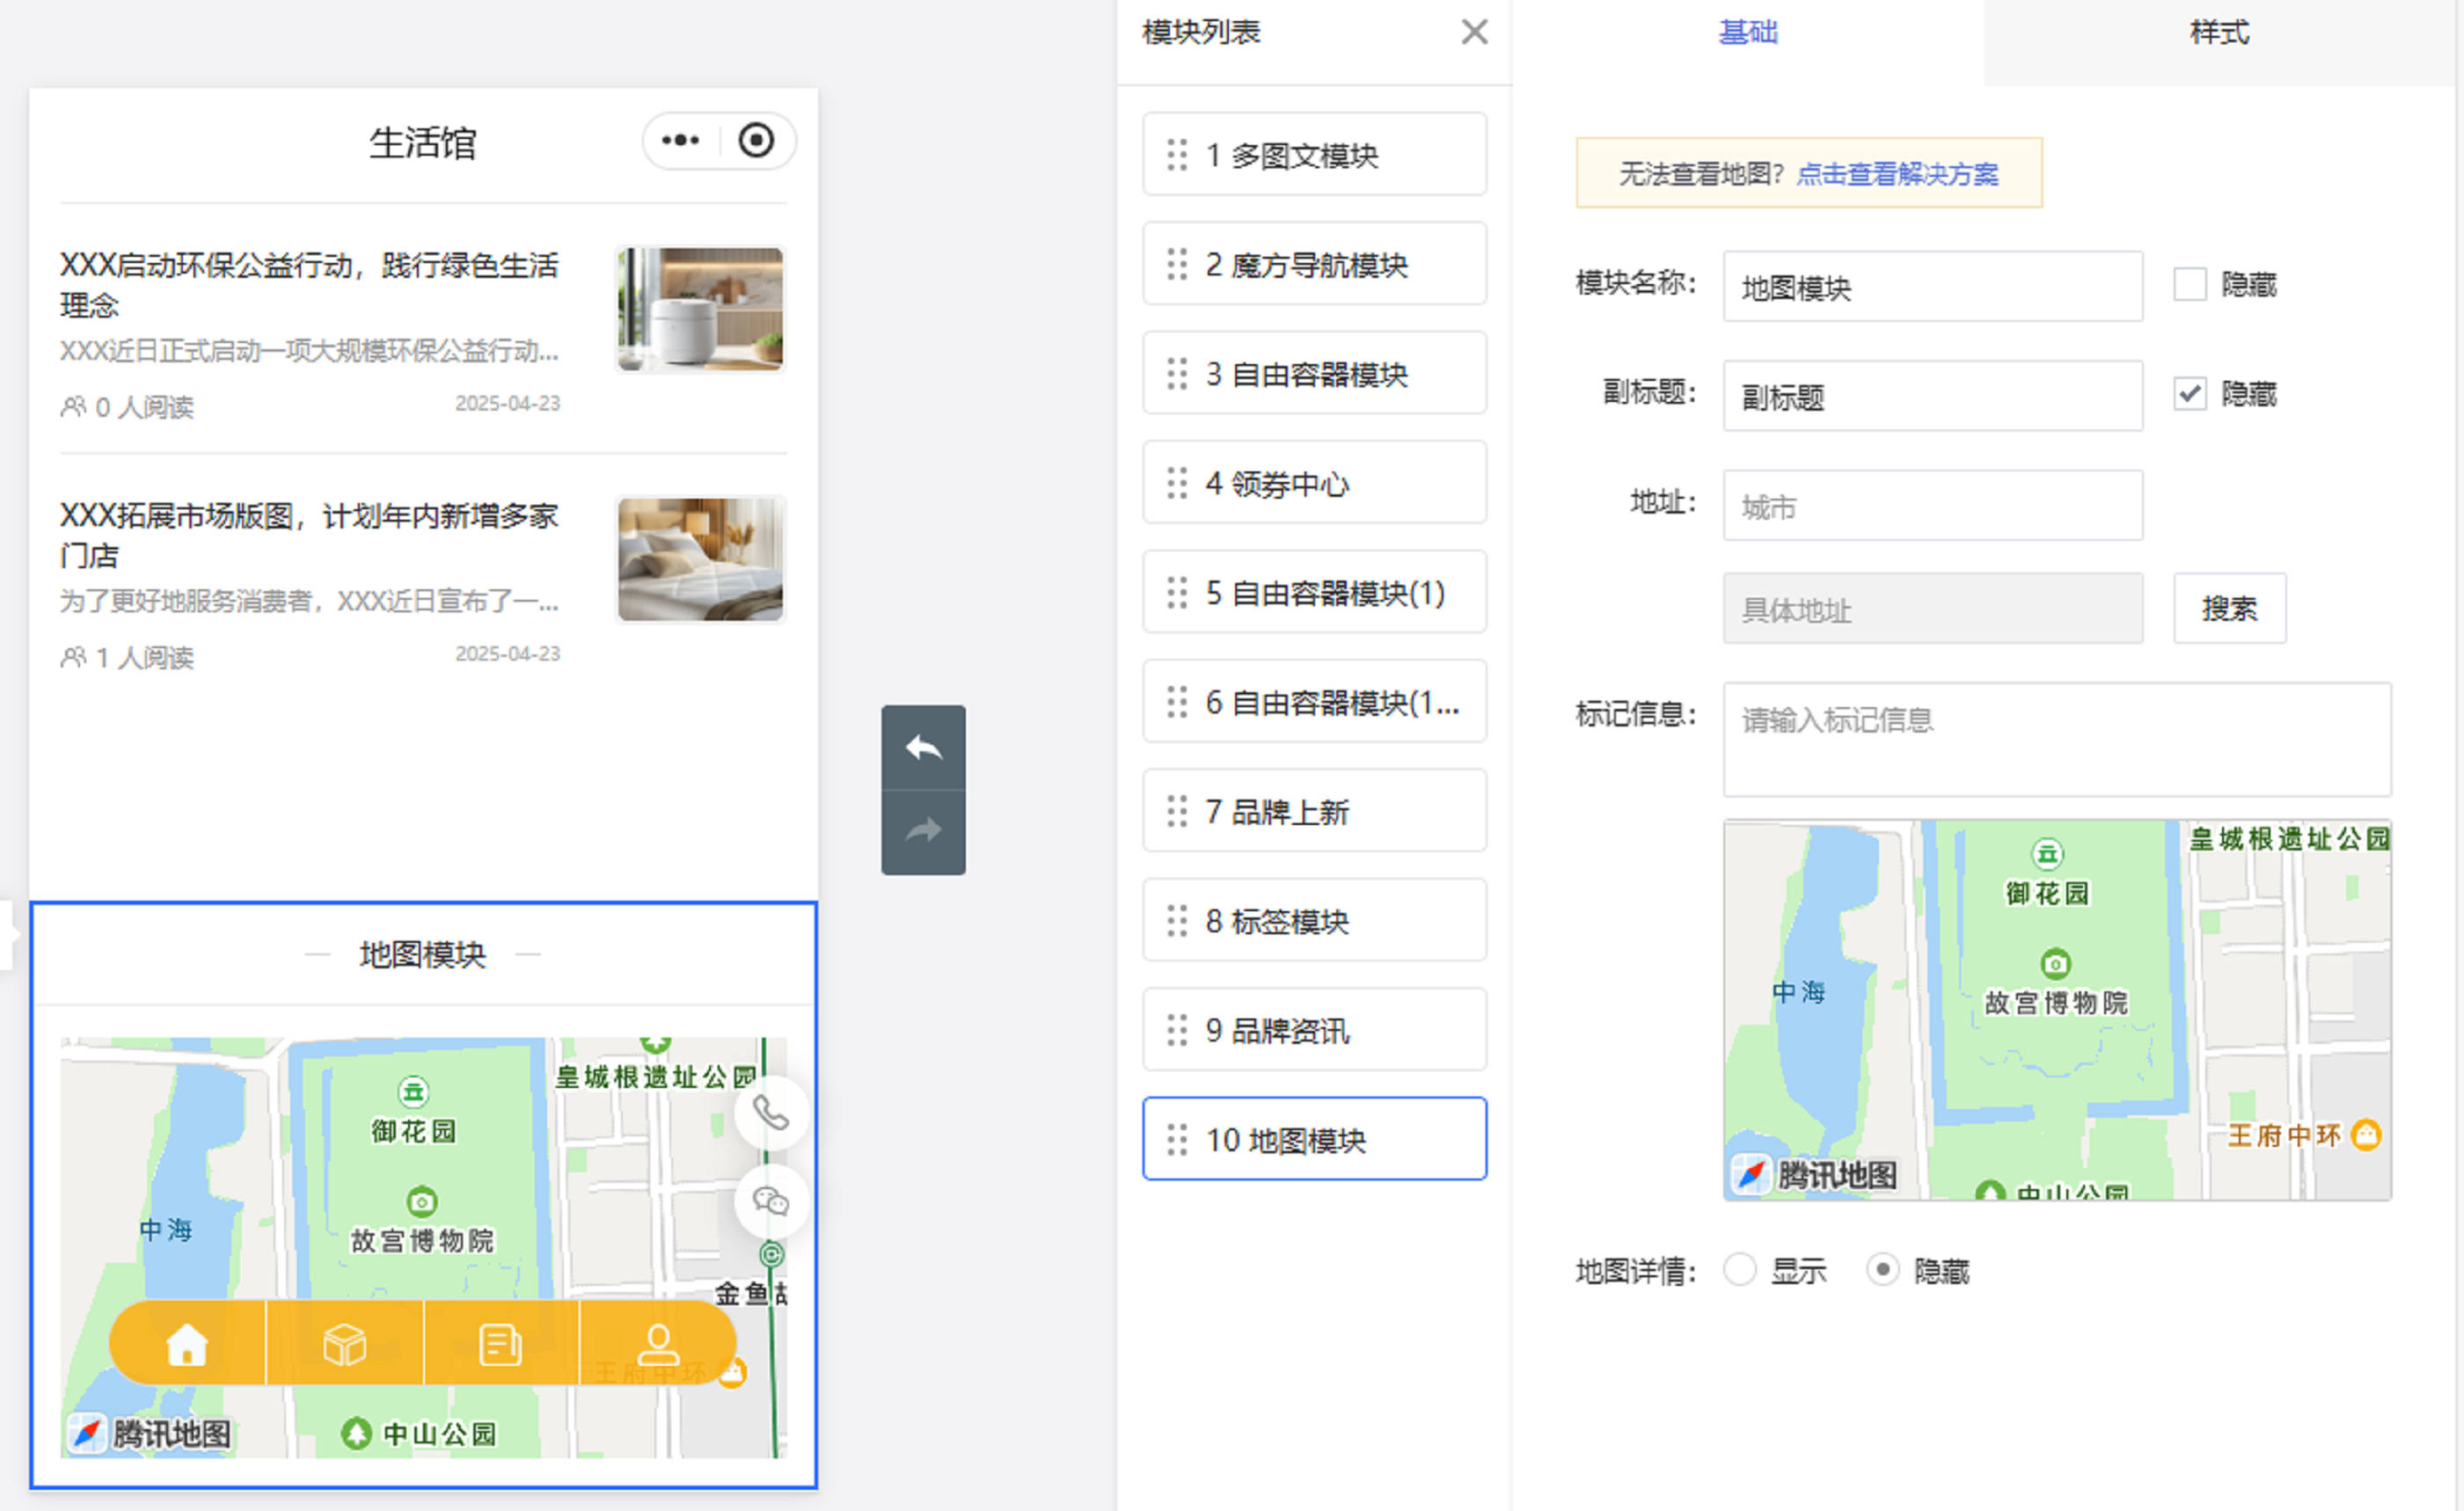Click the undo arrow button
This screenshot has width=2464, height=1511.
coord(922,747)
